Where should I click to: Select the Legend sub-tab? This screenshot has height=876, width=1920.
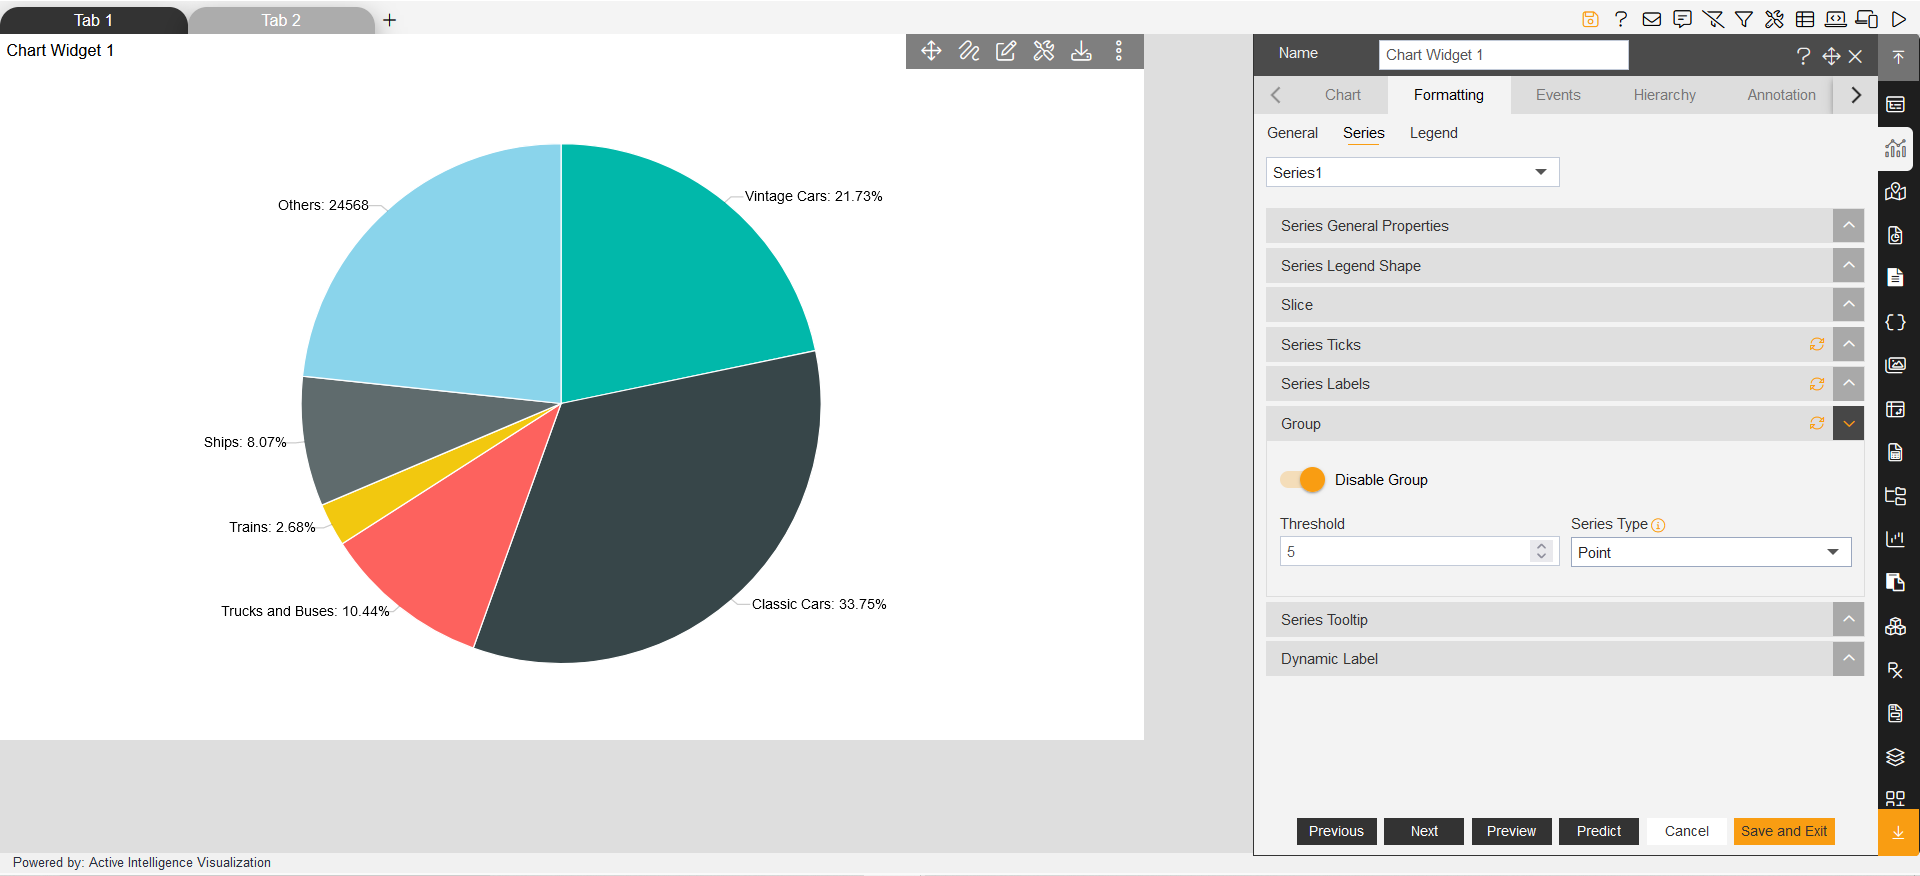pos(1433,133)
